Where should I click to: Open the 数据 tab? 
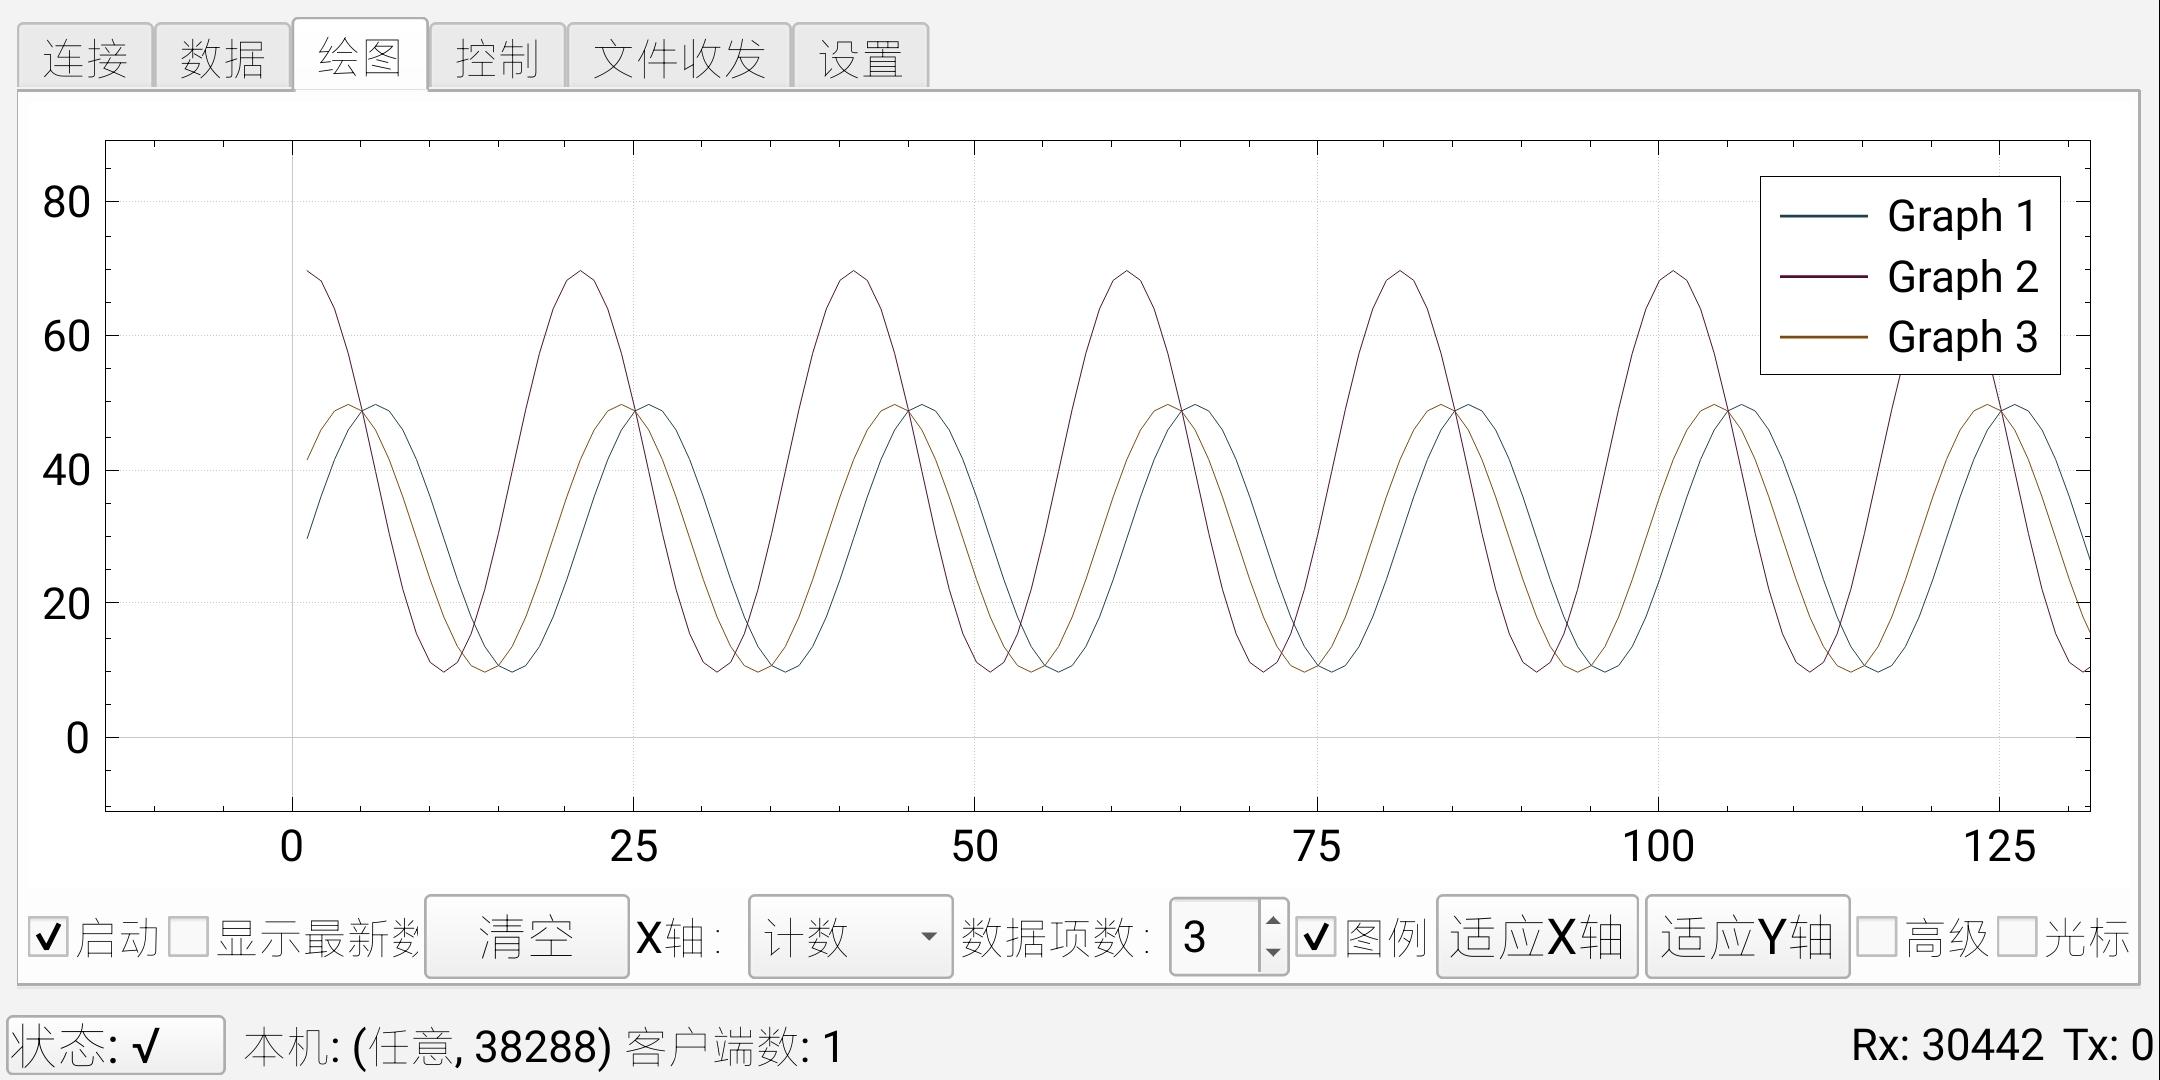(222, 57)
